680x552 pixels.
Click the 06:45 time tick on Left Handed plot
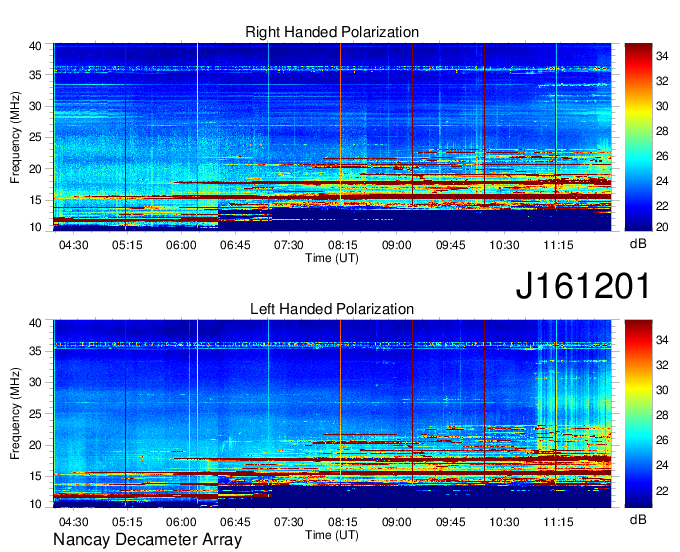click(x=235, y=522)
